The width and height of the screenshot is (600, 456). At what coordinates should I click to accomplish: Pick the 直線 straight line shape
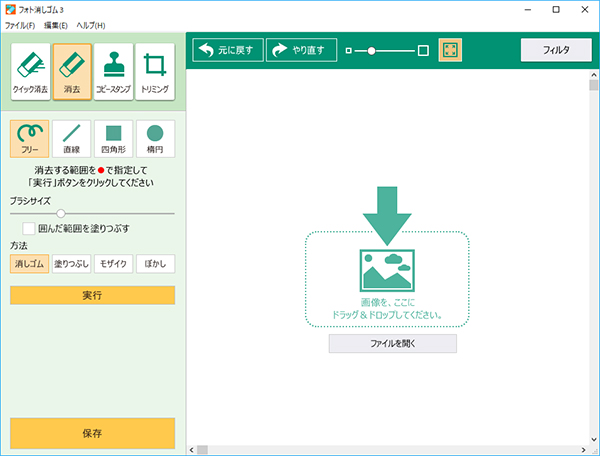pos(72,139)
